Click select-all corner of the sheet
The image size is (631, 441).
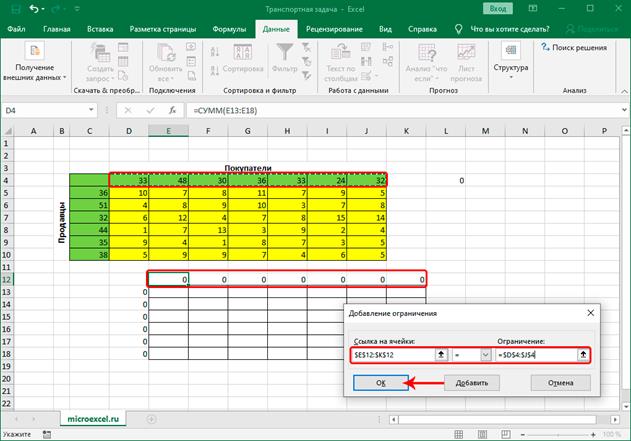pos(7,131)
